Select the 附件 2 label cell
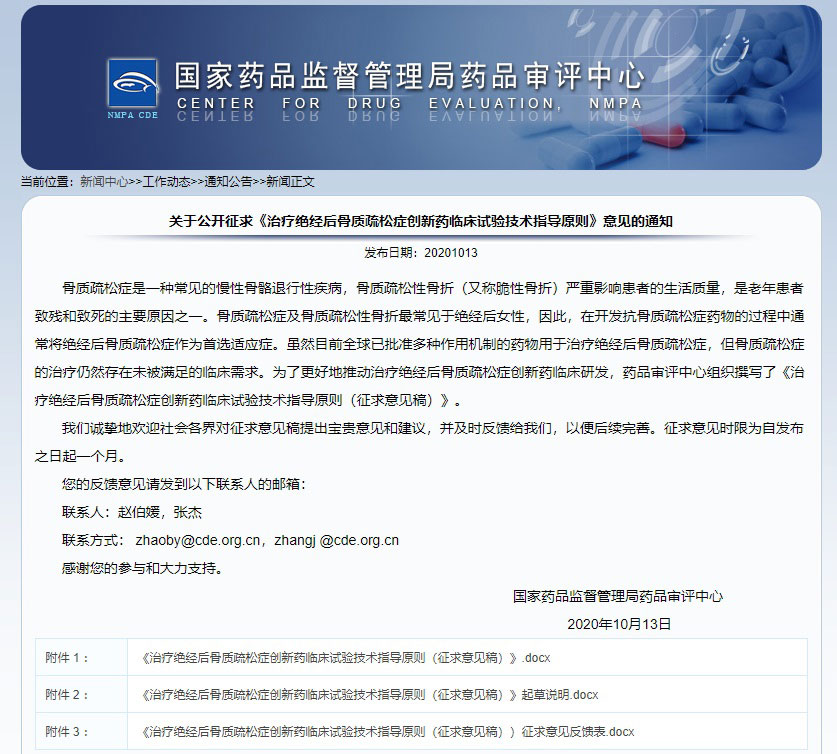Image resolution: width=837 pixels, height=754 pixels. pos(67,695)
